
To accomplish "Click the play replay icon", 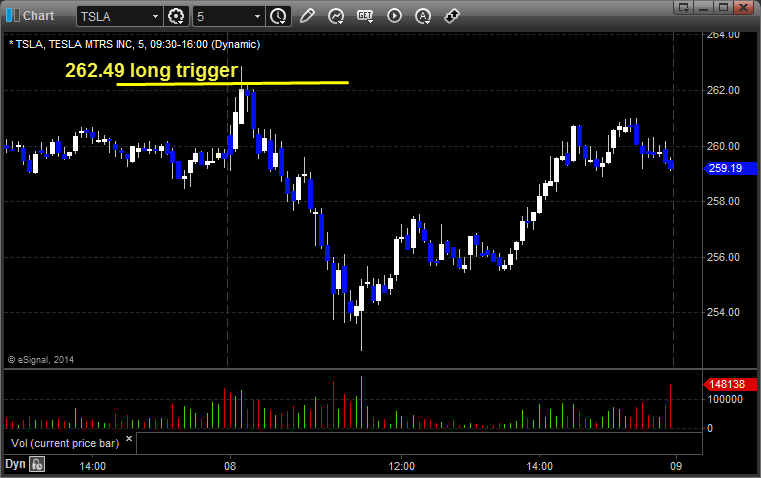I will tap(394, 16).
